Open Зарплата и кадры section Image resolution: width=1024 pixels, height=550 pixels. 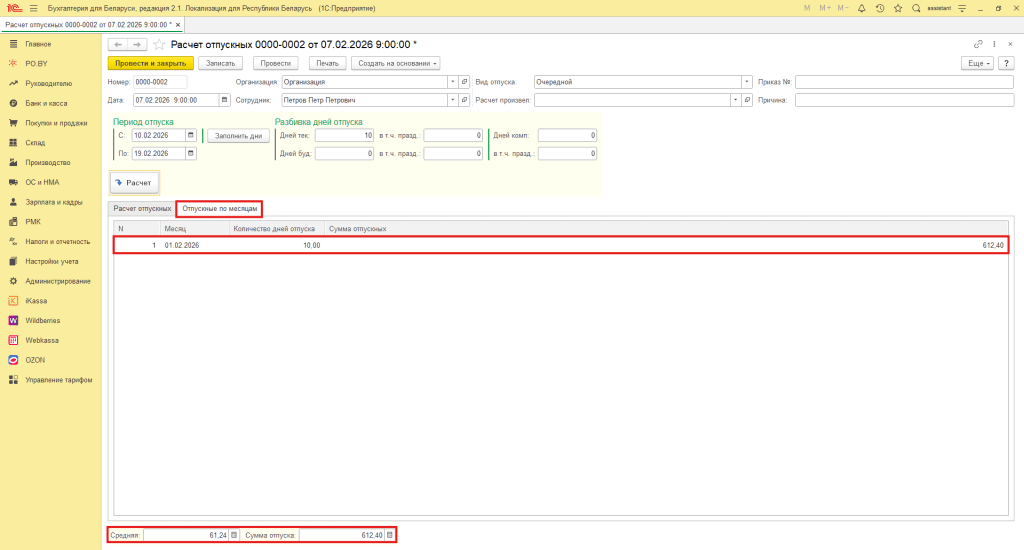coord(52,202)
